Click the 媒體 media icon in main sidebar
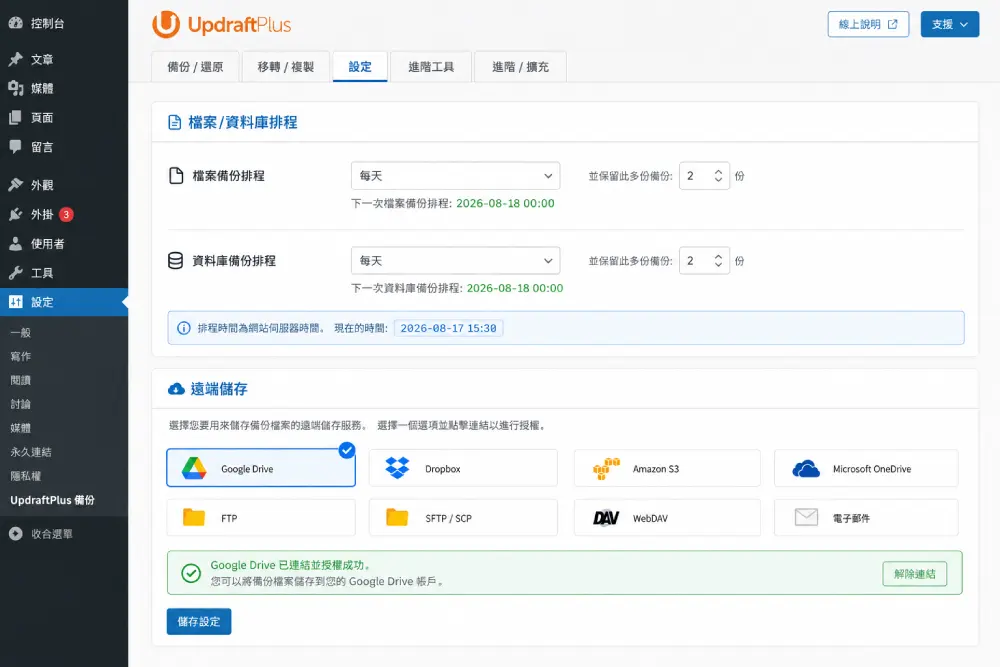Viewport: 1000px width, 667px height. pyautogui.click(x=16, y=88)
